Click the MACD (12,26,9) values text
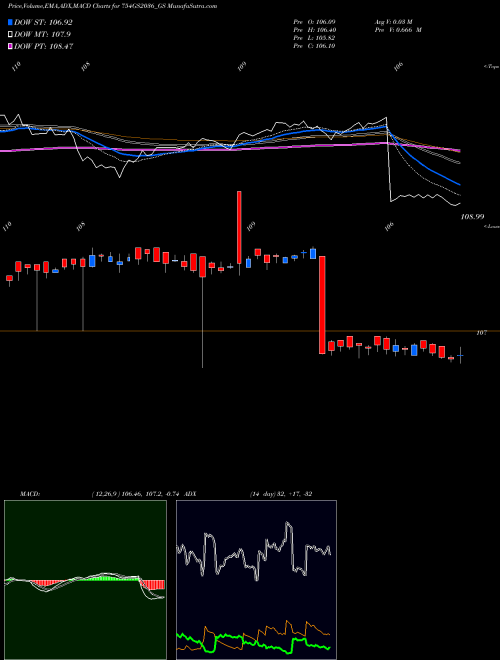Image resolution: width=500 pixels, height=660 pixels. [136, 494]
